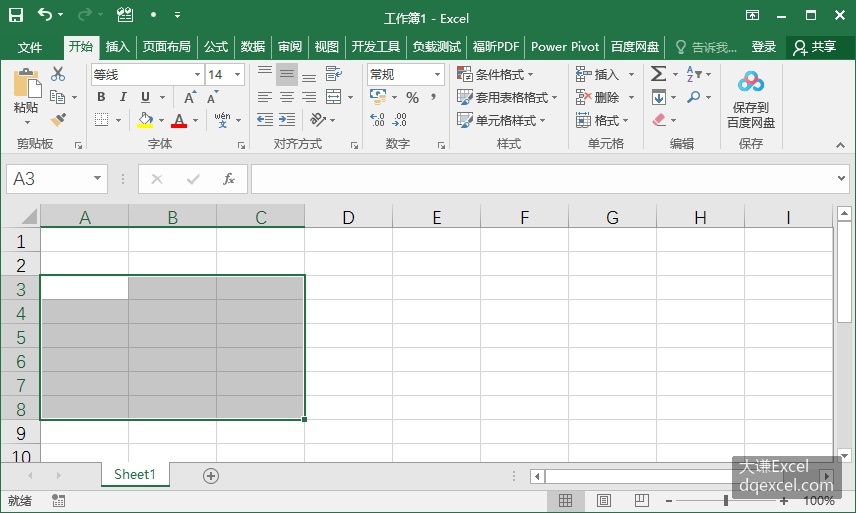Screen dimensions: 856x513
Task: Apply cell borders icon
Action: (102, 120)
